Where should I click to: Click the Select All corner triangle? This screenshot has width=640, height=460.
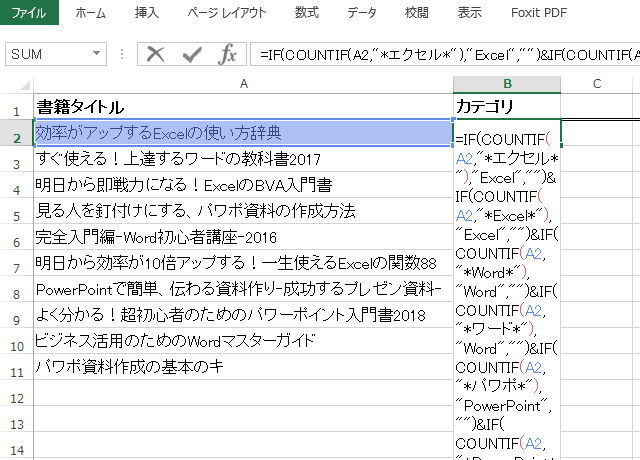click(16, 85)
